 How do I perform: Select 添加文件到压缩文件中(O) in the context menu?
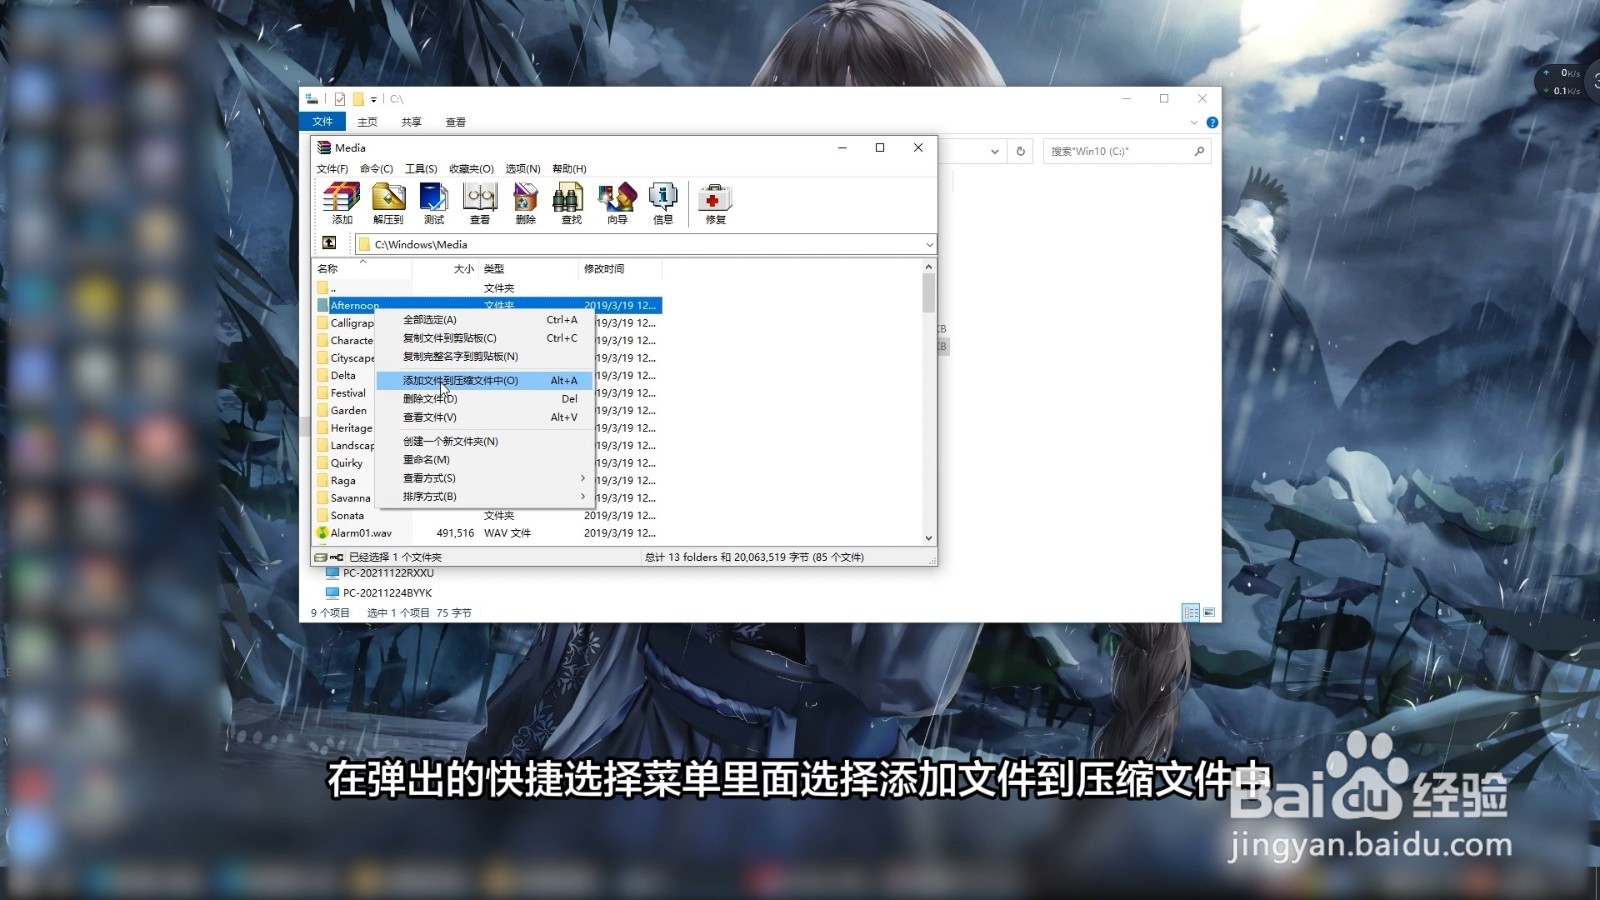coord(485,380)
